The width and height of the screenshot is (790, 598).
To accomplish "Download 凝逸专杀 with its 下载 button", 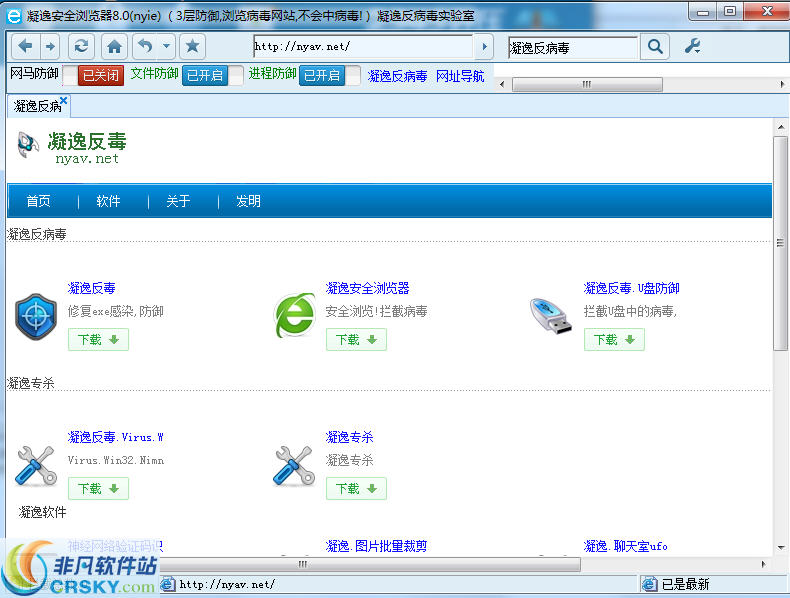I will point(356,489).
